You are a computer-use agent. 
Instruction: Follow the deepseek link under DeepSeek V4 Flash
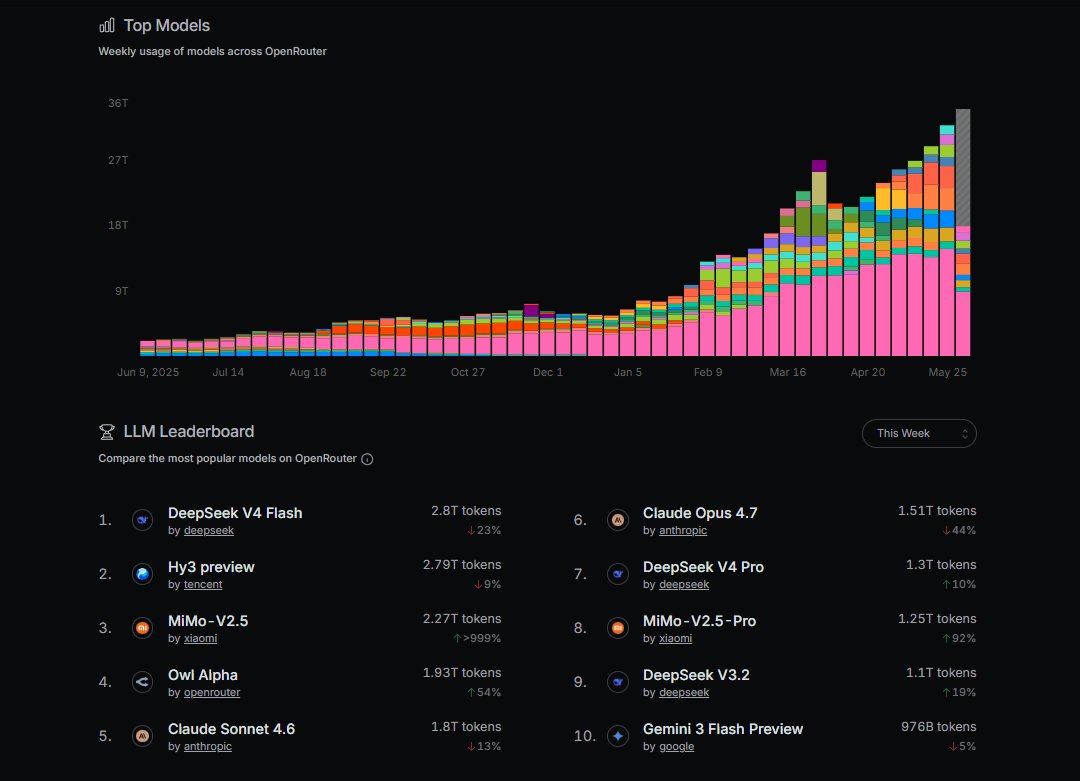click(x=209, y=531)
